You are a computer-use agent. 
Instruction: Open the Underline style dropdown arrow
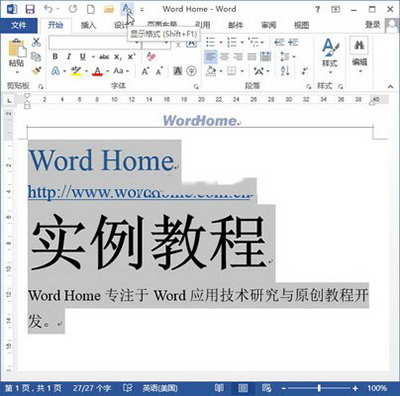[93, 57]
